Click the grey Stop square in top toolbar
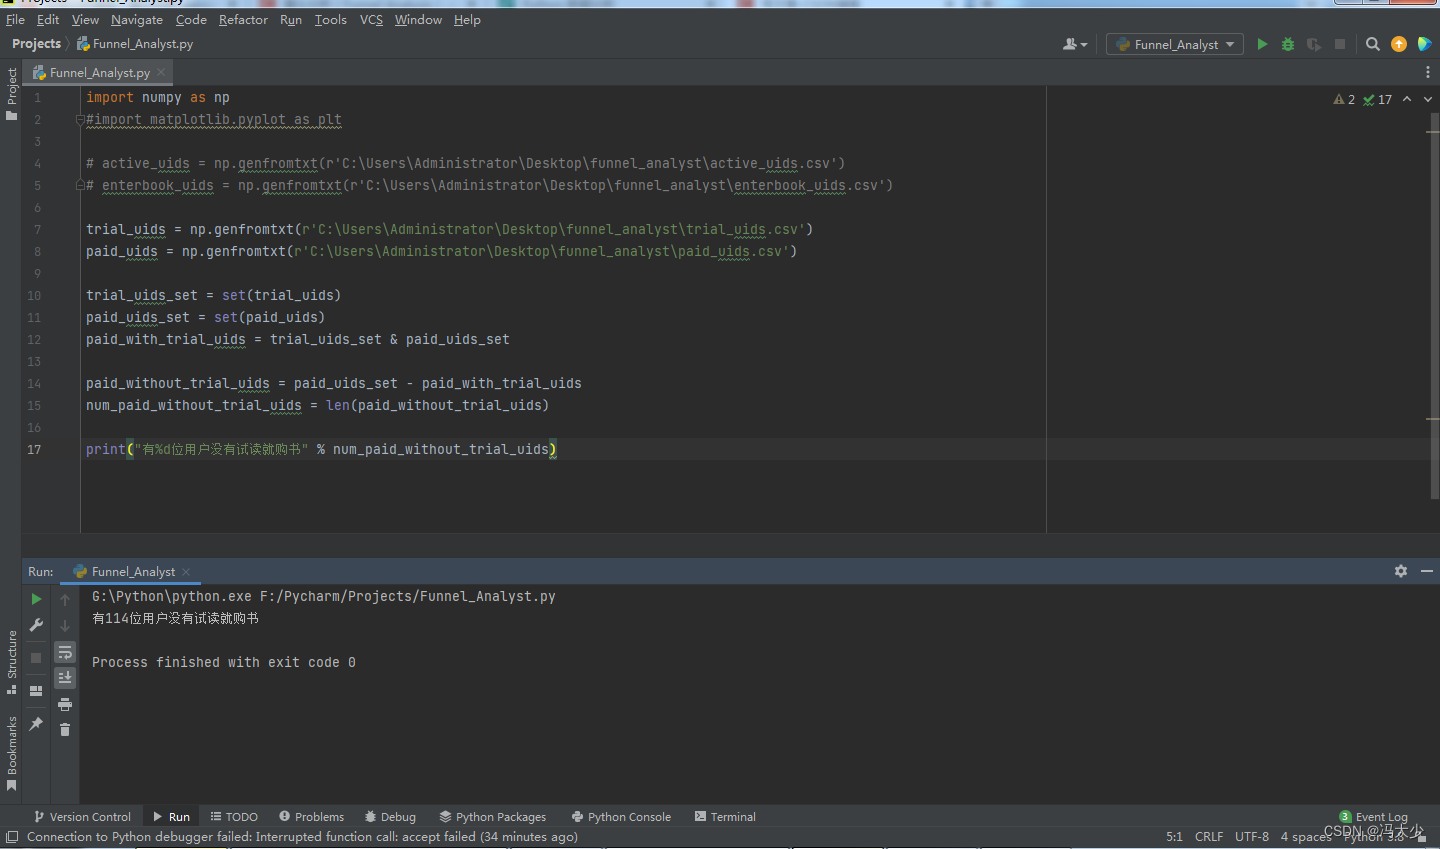 (1340, 44)
